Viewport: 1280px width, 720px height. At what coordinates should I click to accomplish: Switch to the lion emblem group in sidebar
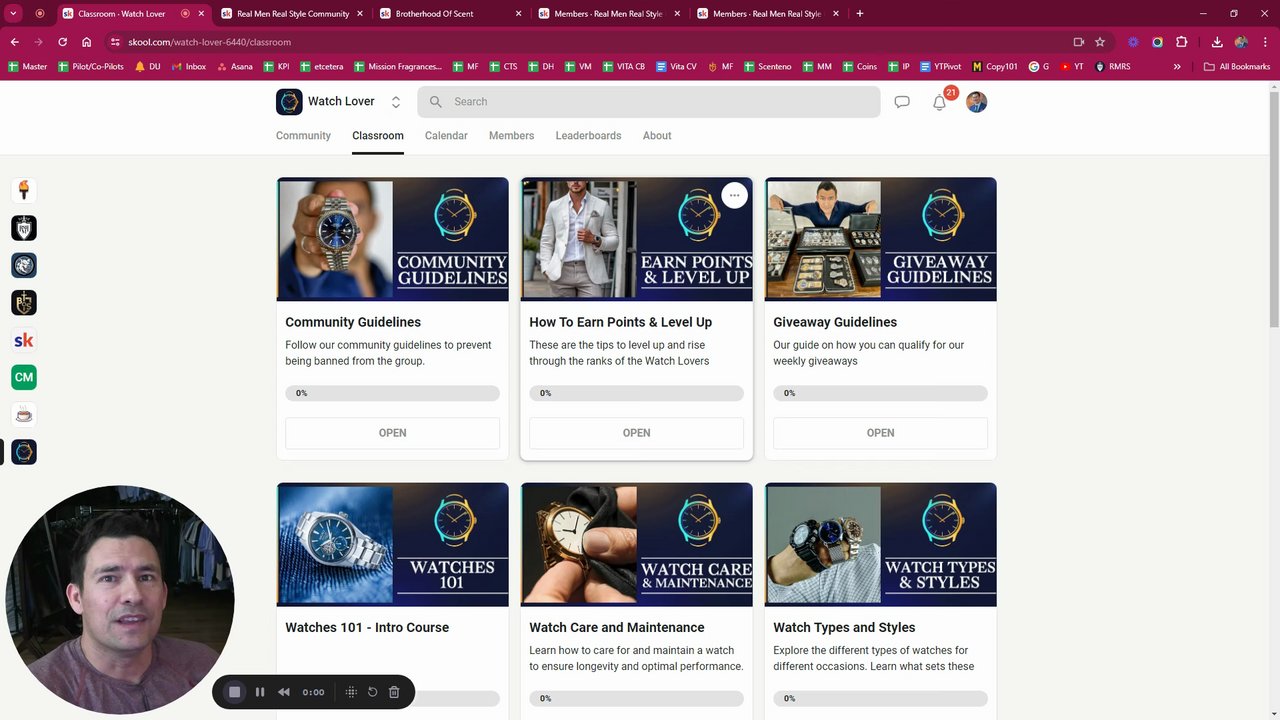click(24, 265)
